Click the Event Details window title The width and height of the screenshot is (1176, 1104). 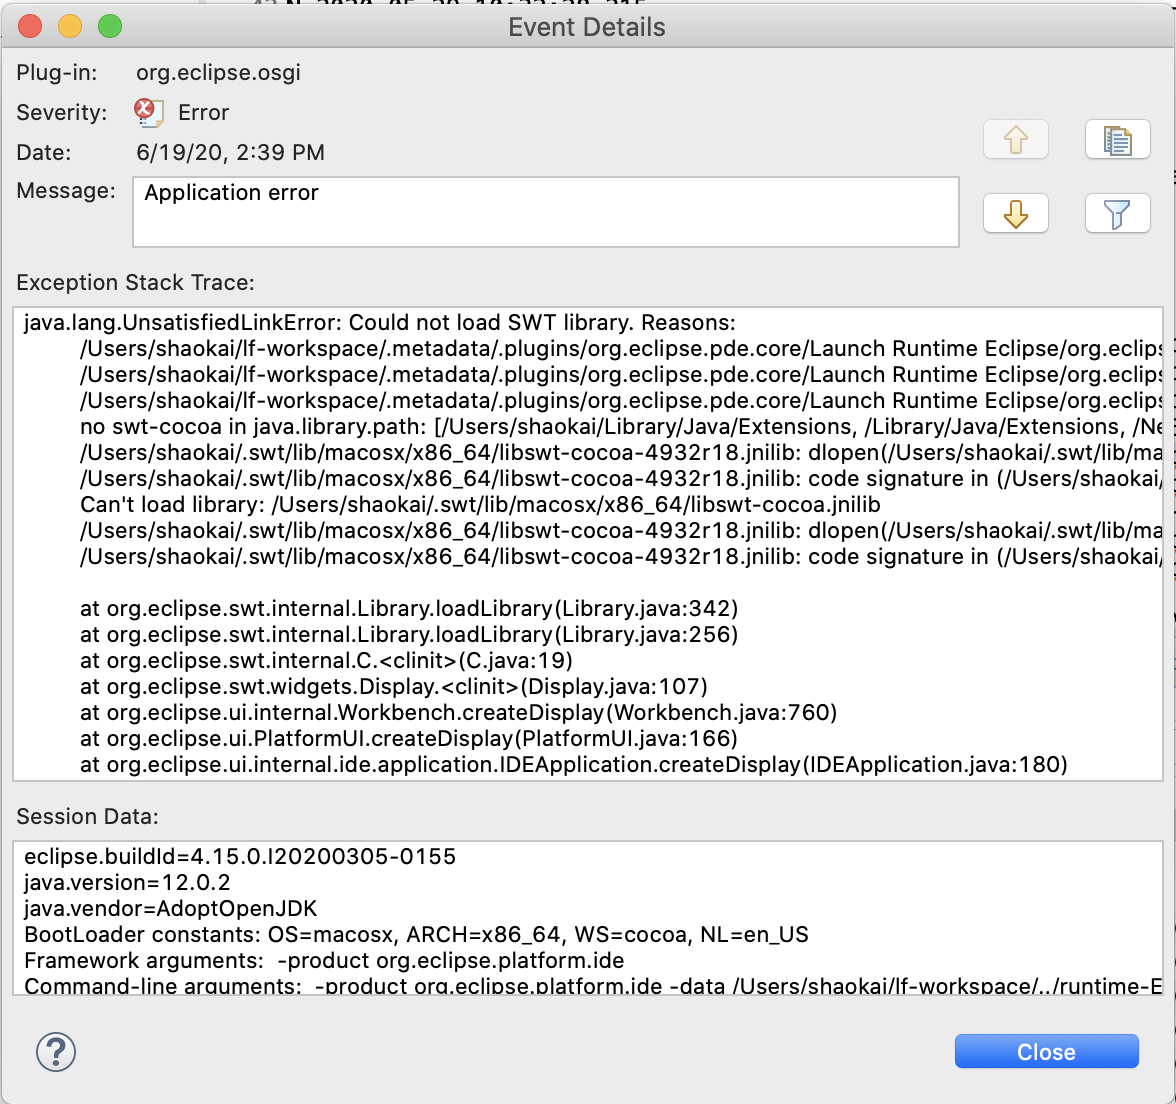click(x=587, y=27)
